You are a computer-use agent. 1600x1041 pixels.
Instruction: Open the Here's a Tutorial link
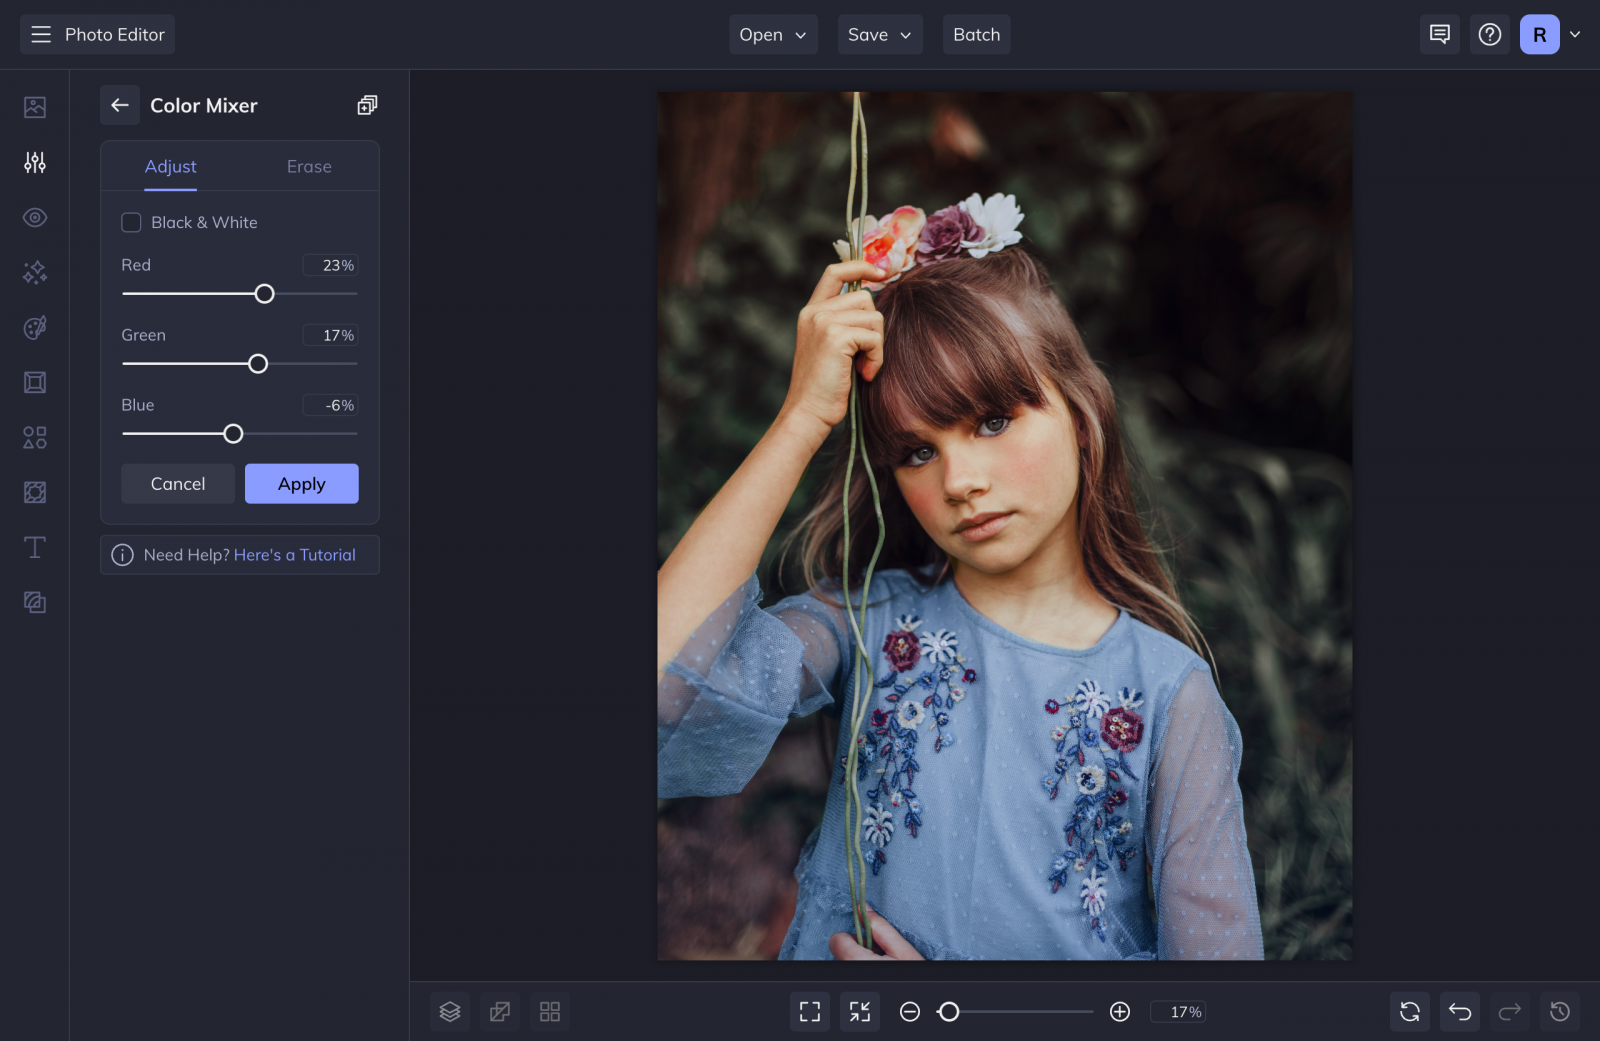(x=295, y=554)
